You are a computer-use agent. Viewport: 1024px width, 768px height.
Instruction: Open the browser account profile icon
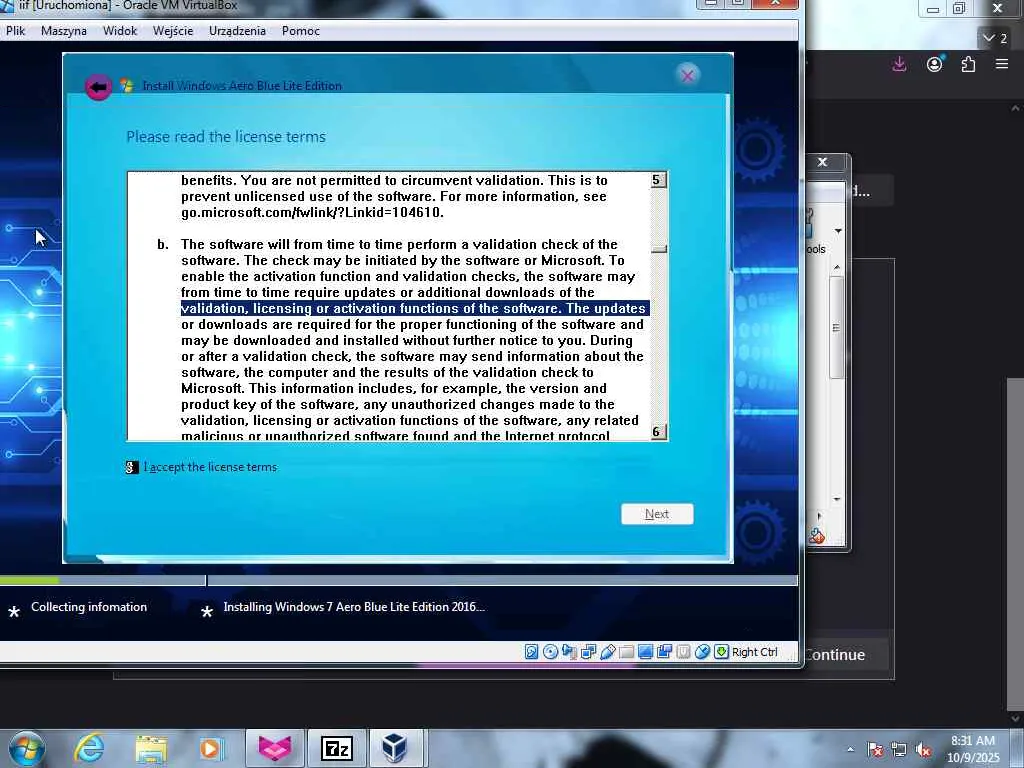tap(935, 64)
